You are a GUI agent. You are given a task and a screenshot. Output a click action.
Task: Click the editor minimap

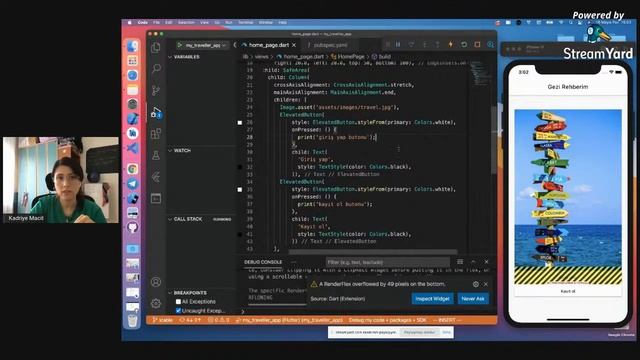click(480, 73)
